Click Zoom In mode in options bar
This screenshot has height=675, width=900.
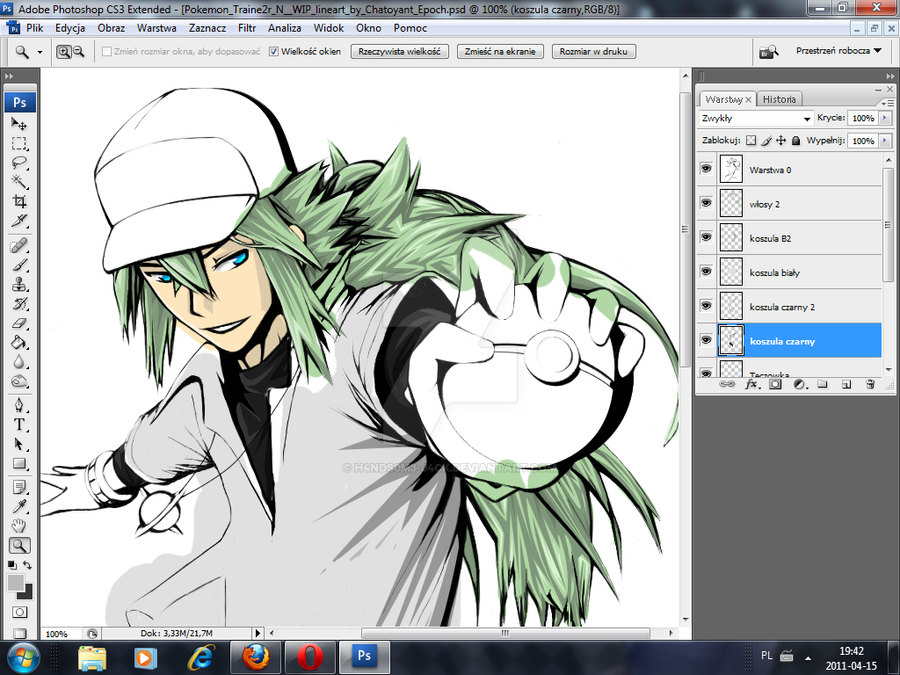pos(64,52)
